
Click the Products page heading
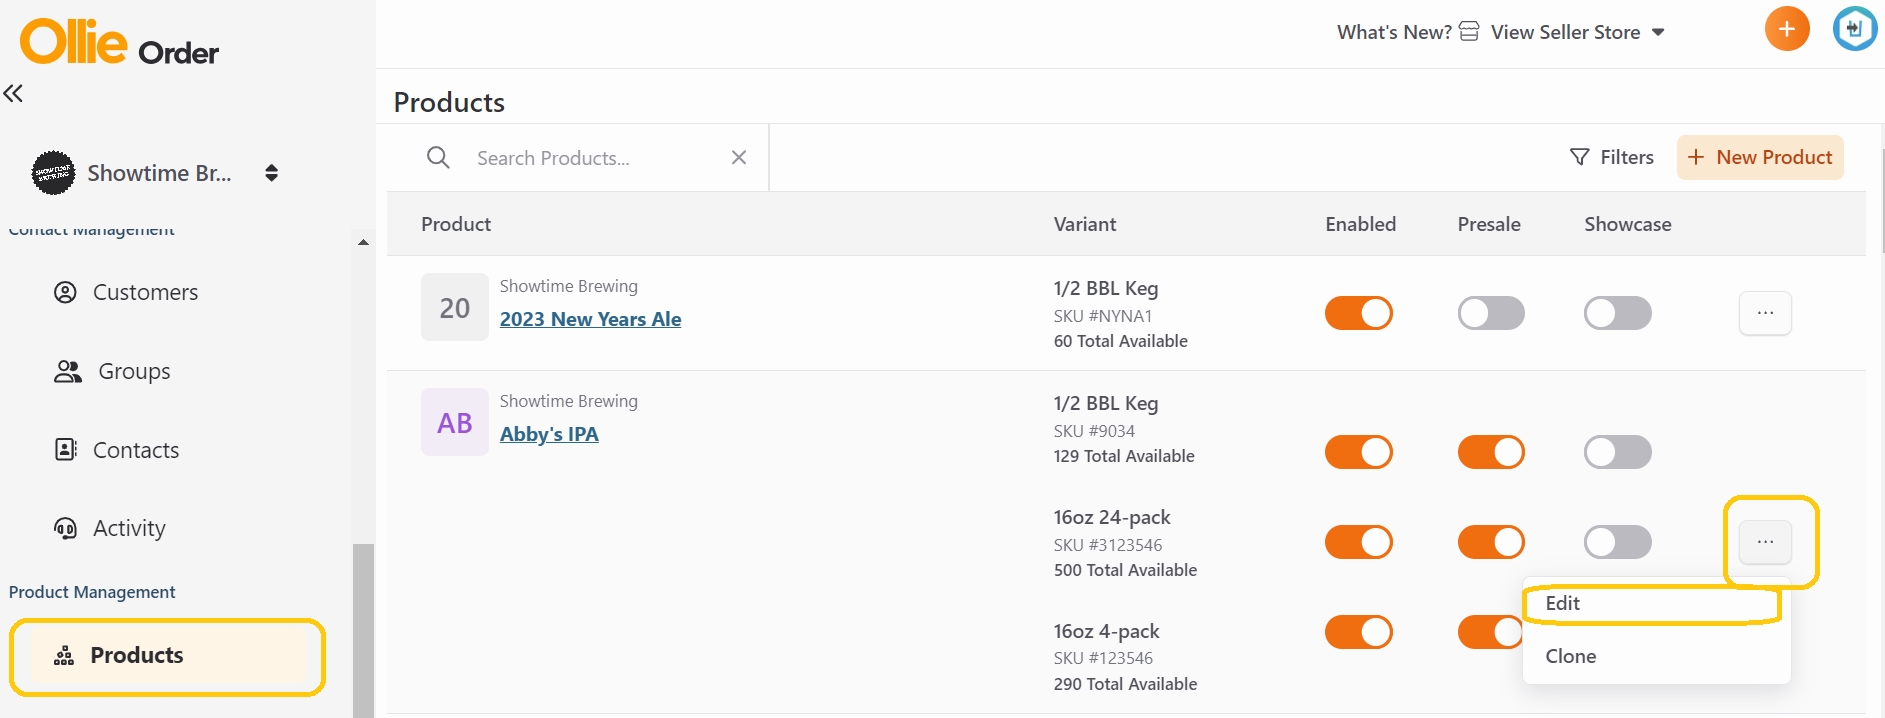coord(449,102)
